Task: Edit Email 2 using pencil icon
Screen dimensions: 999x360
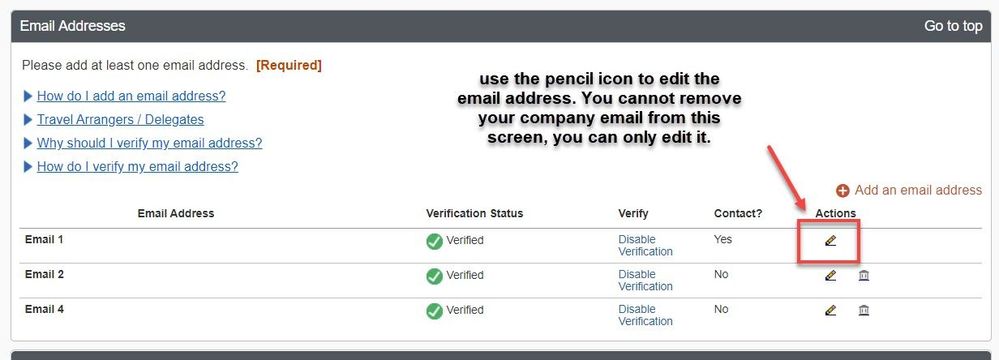Action: (x=830, y=275)
